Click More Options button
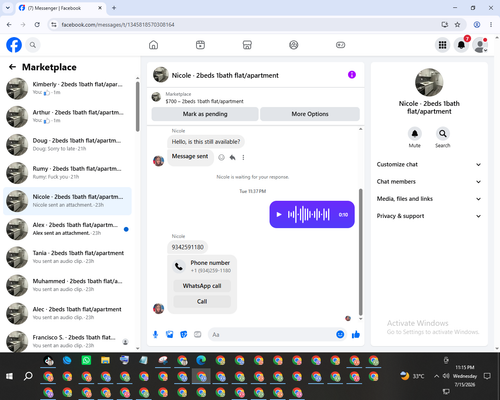The image size is (500, 400). point(310,114)
